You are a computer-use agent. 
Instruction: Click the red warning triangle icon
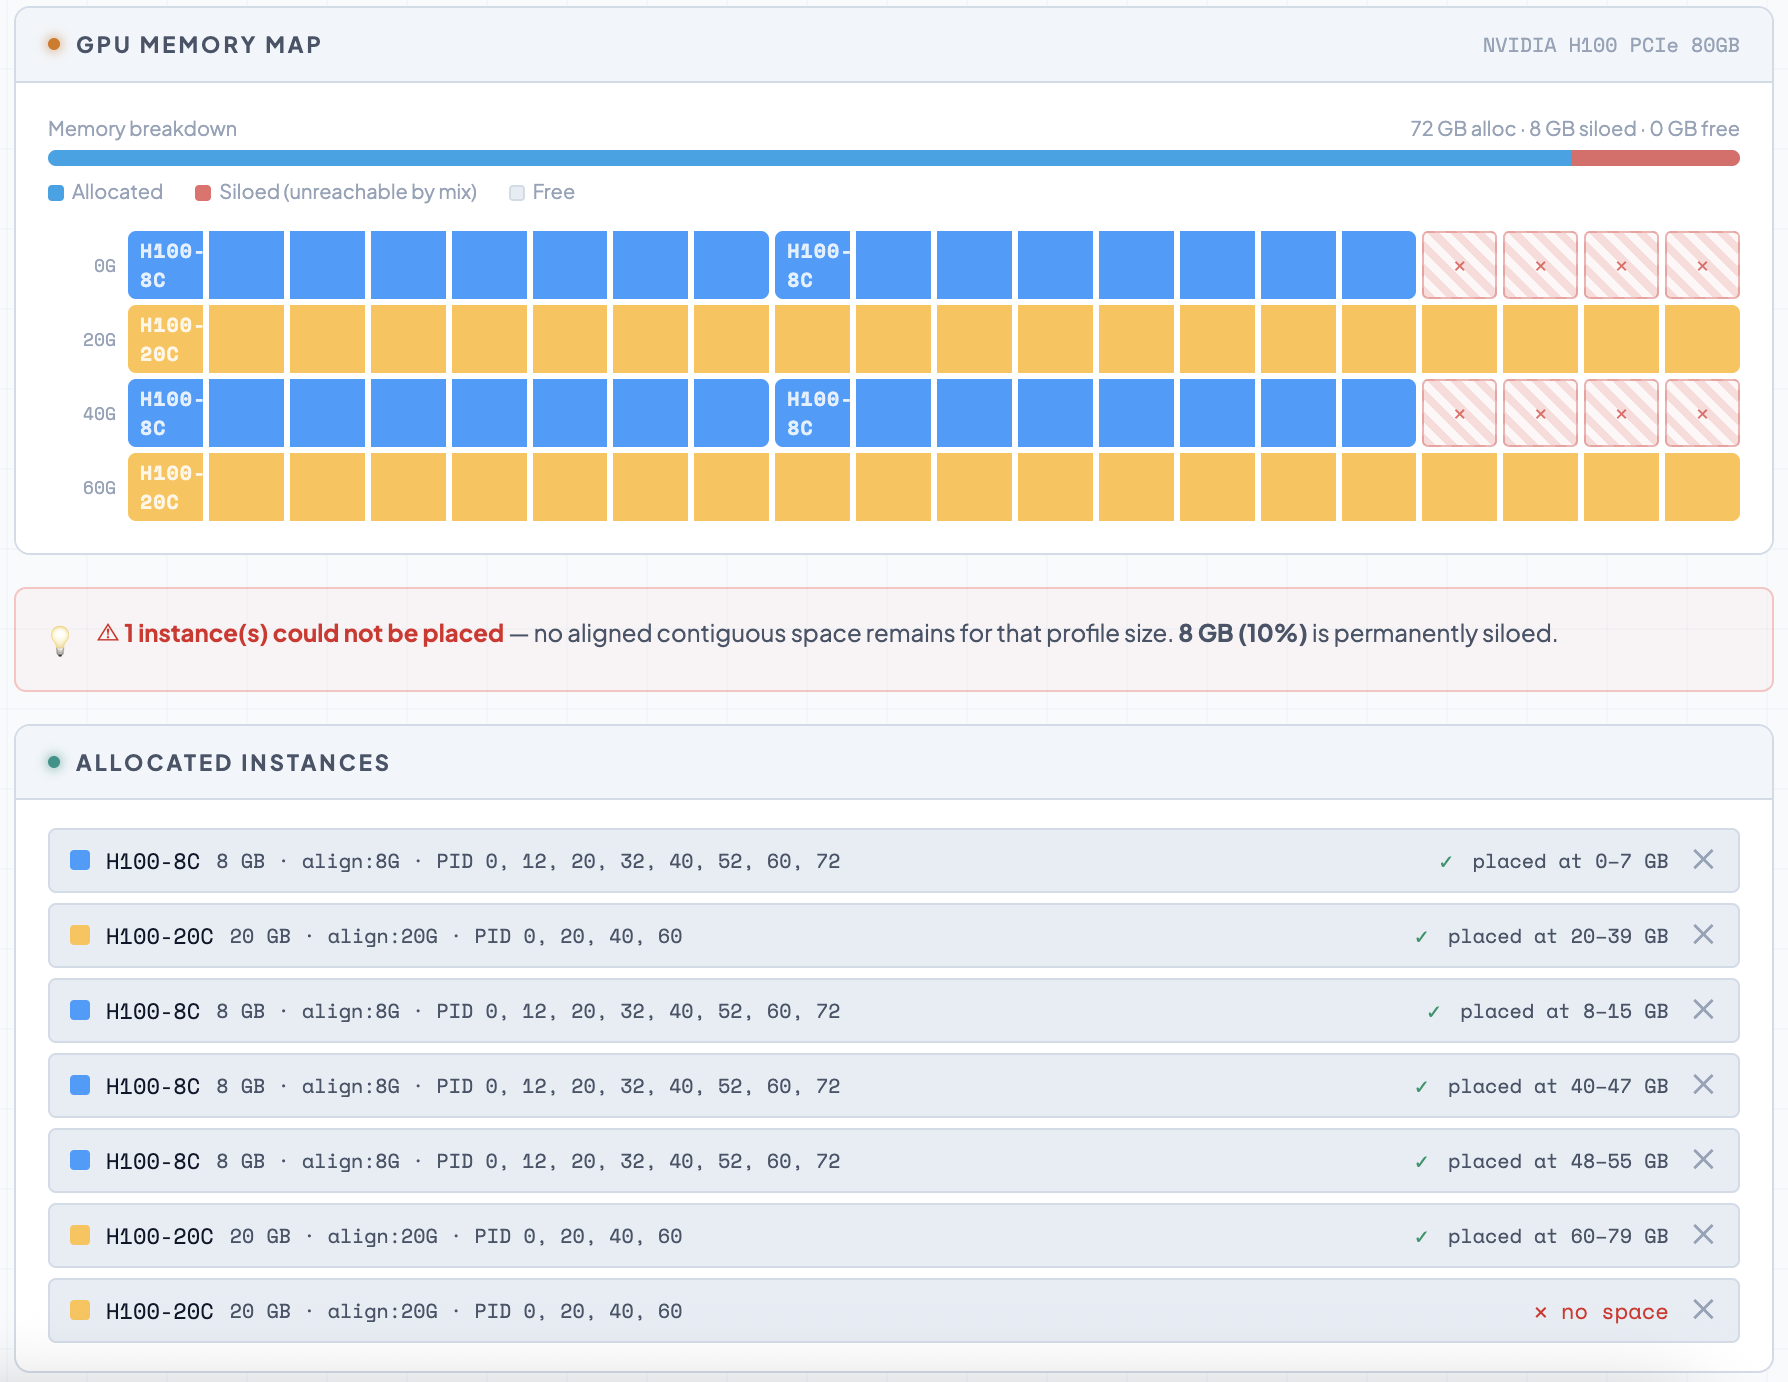coord(108,633)
